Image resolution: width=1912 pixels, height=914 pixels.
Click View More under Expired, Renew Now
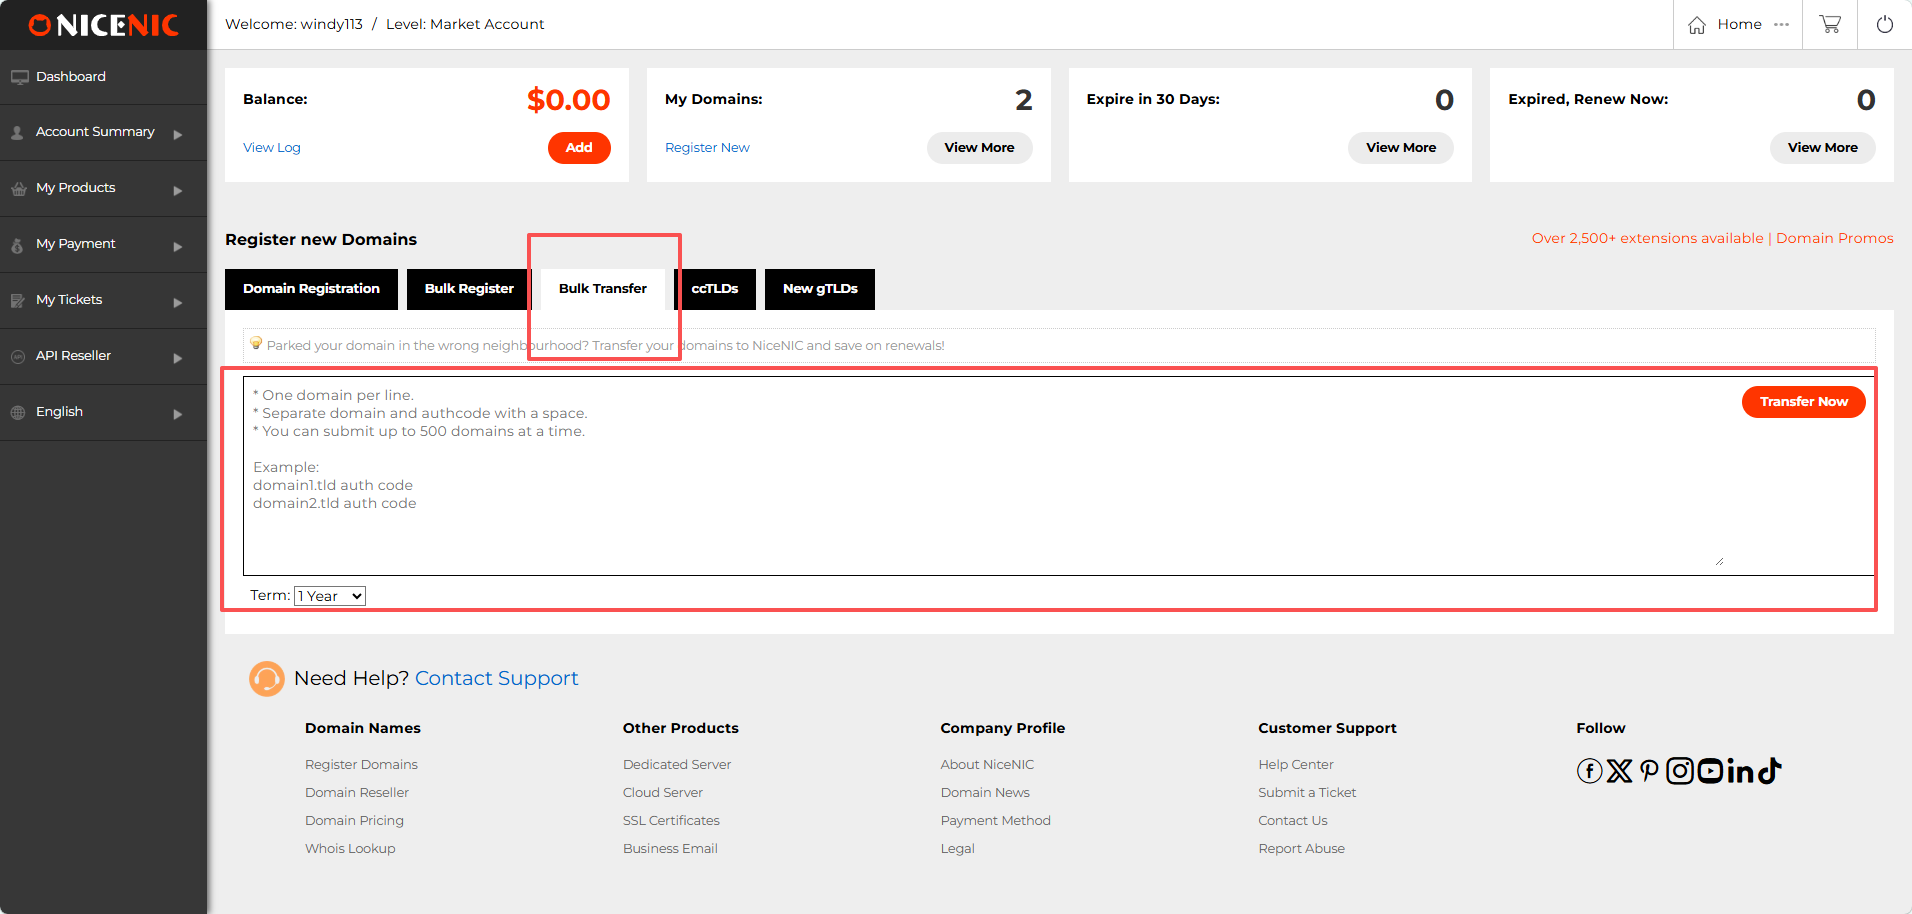[1823, 148]
